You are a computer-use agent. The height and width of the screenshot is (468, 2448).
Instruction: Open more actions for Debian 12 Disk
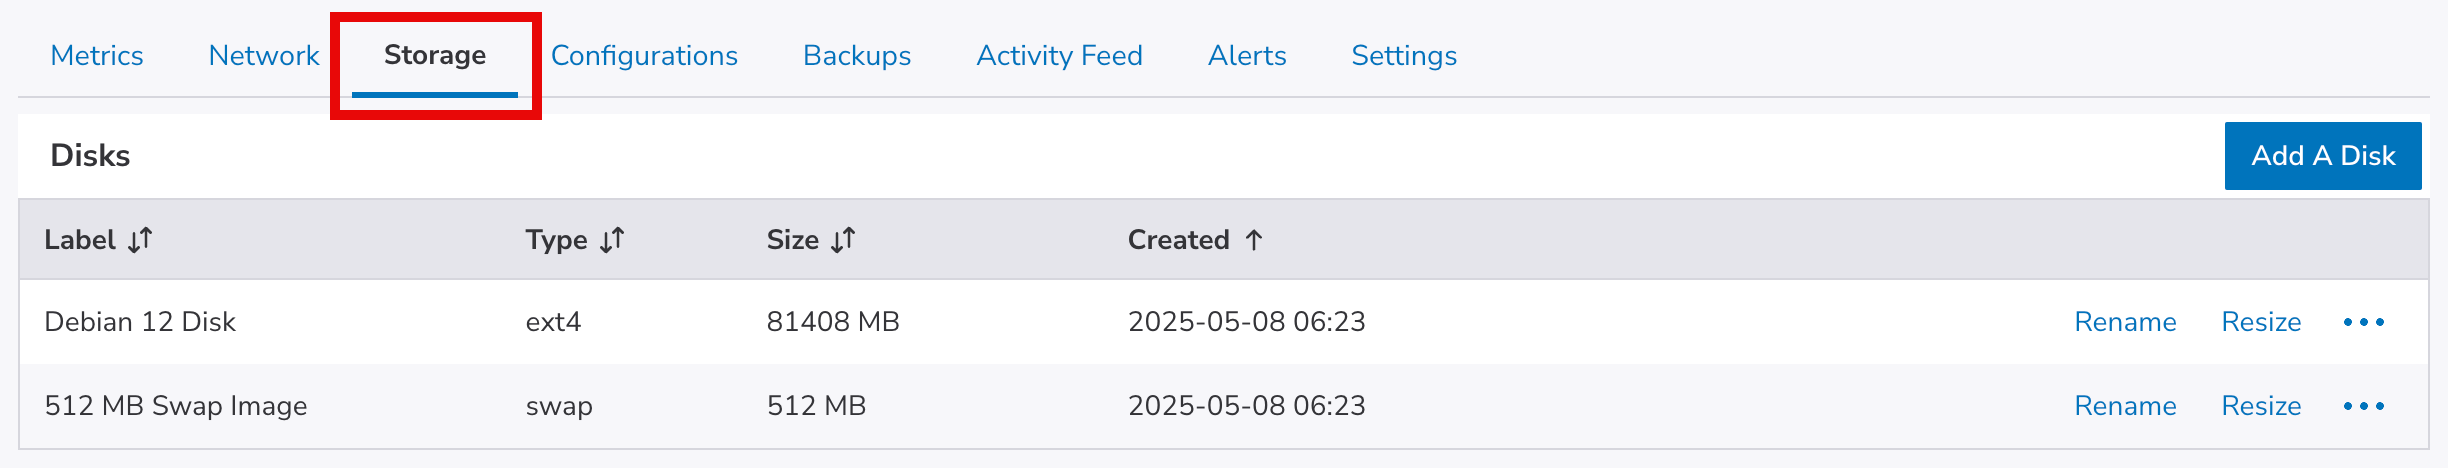(2364, 322)
